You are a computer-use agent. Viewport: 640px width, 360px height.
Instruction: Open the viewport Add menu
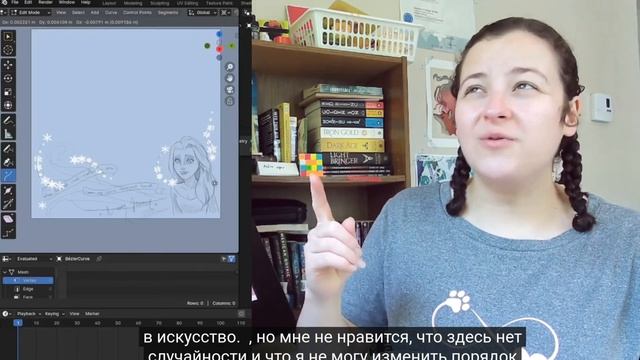(x=95, y=13)
